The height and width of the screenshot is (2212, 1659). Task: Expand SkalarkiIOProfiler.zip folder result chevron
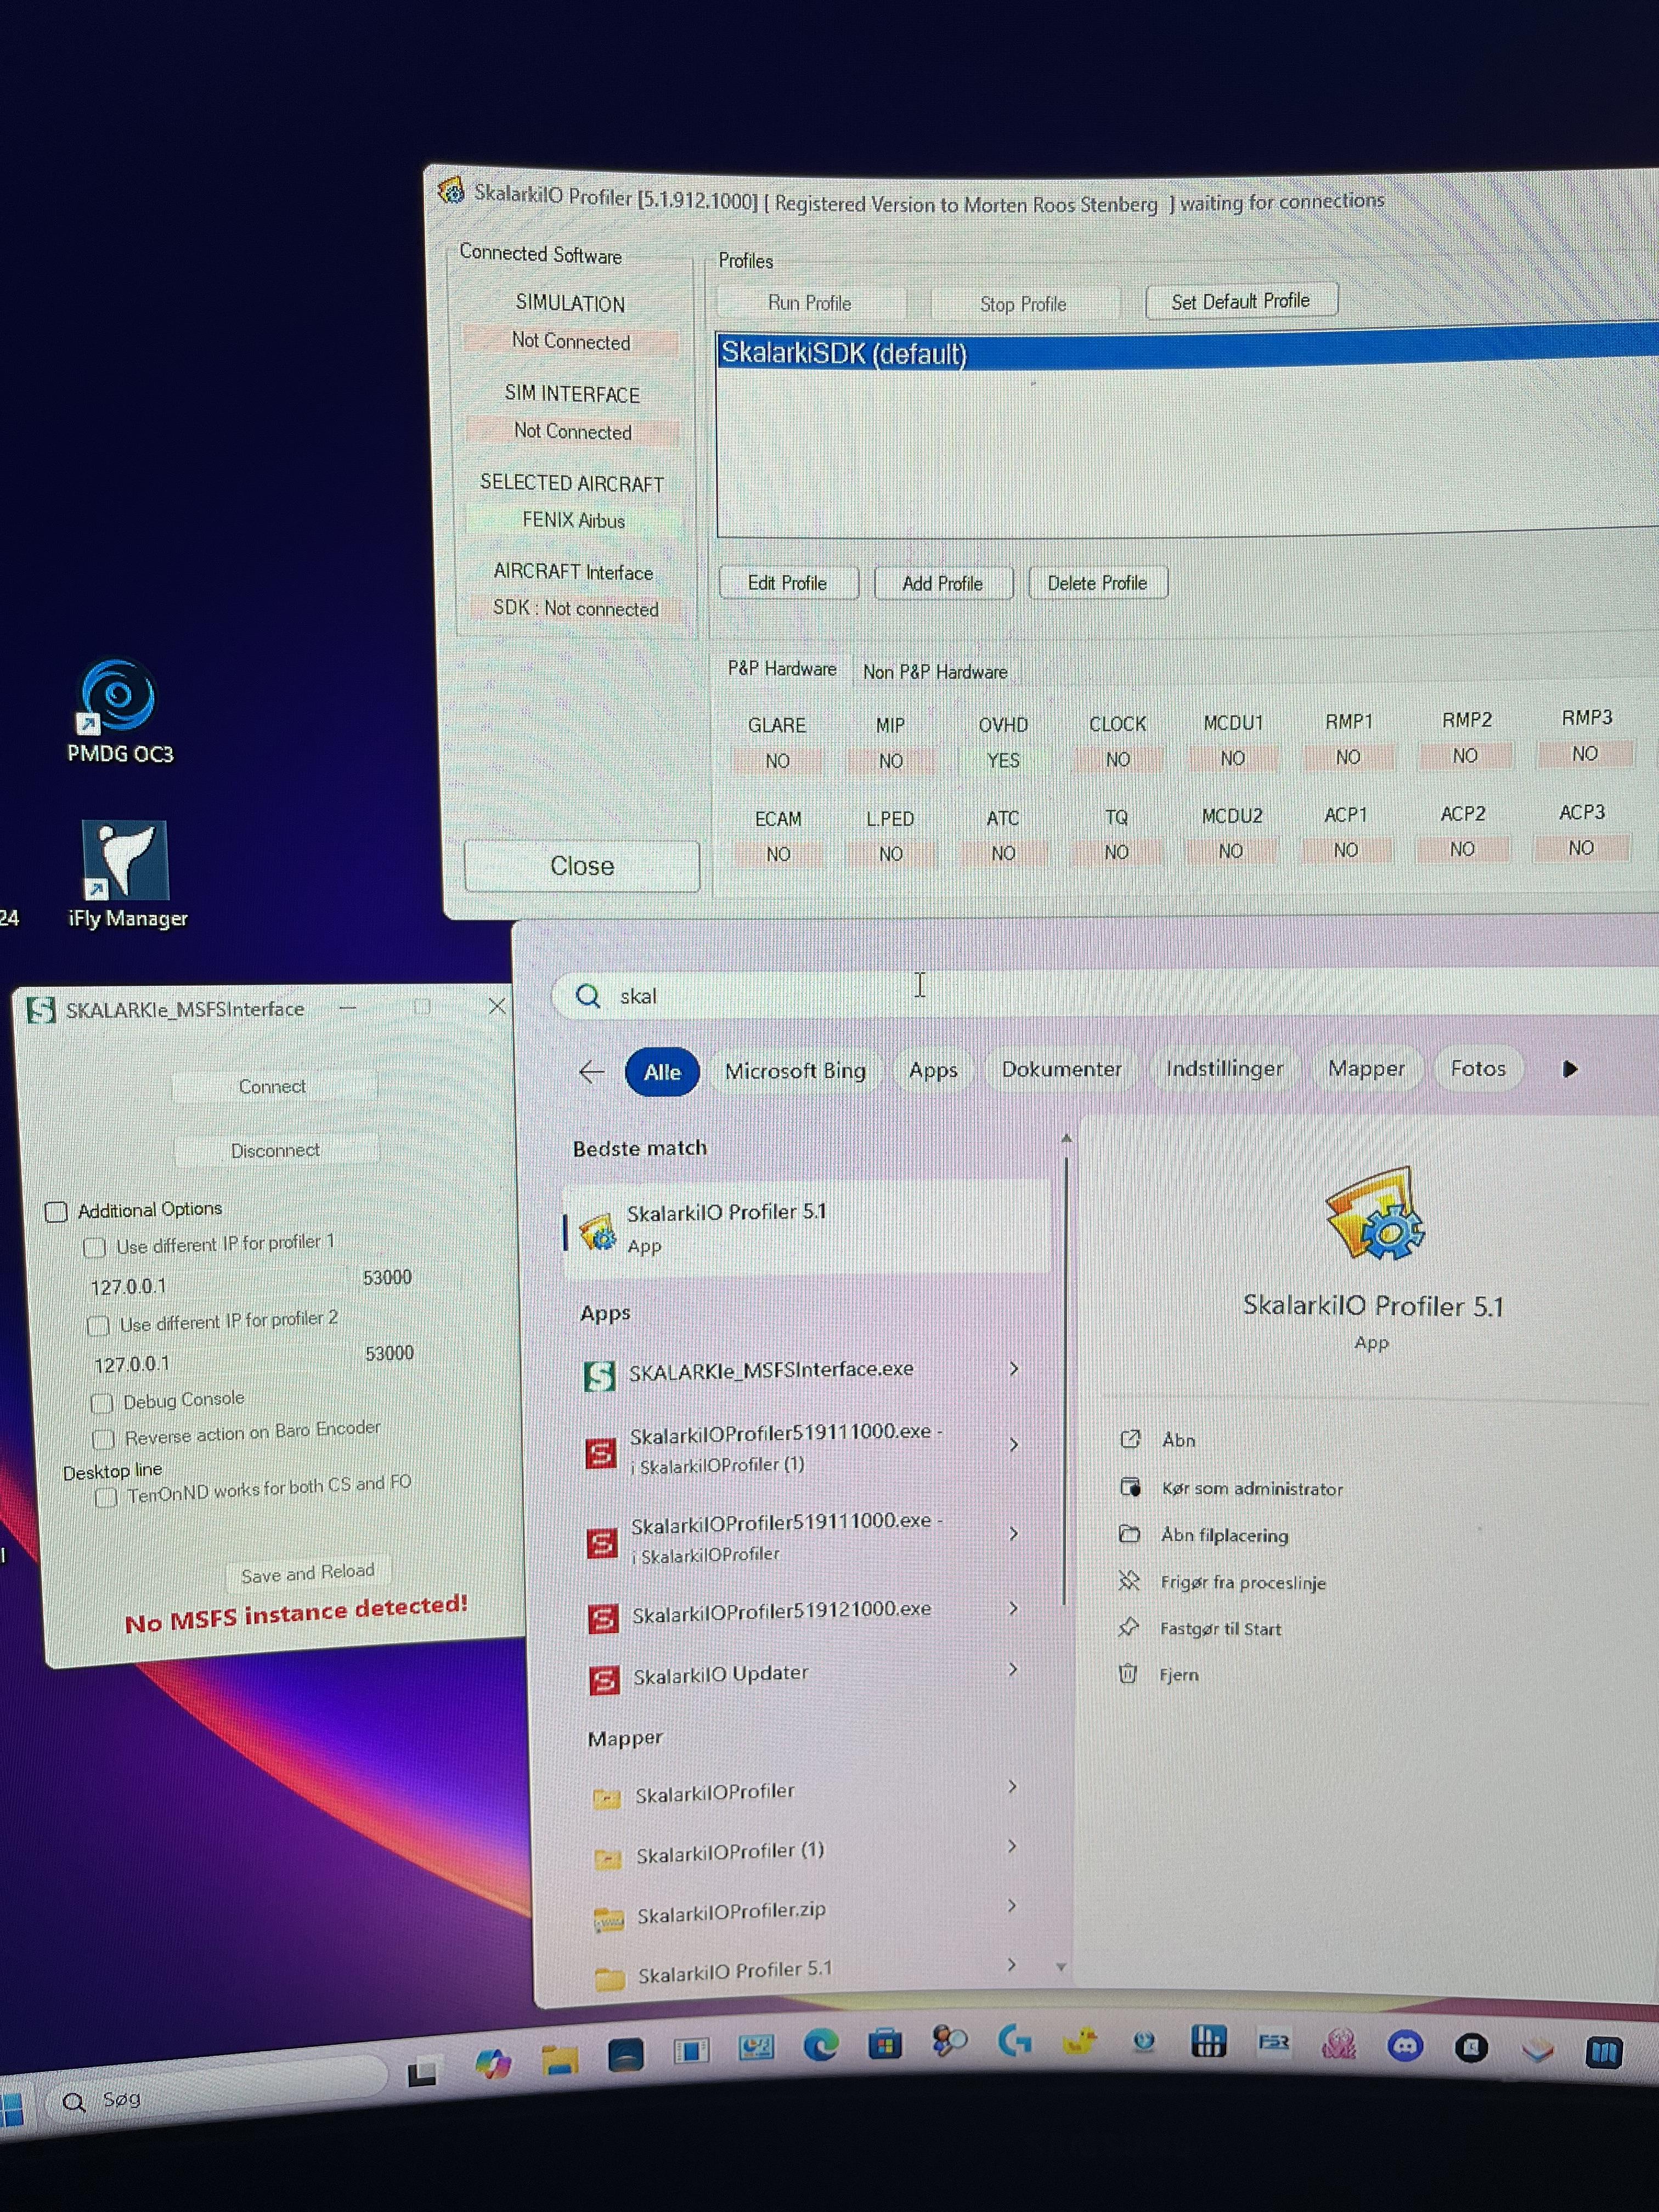click(1012, 1905)
